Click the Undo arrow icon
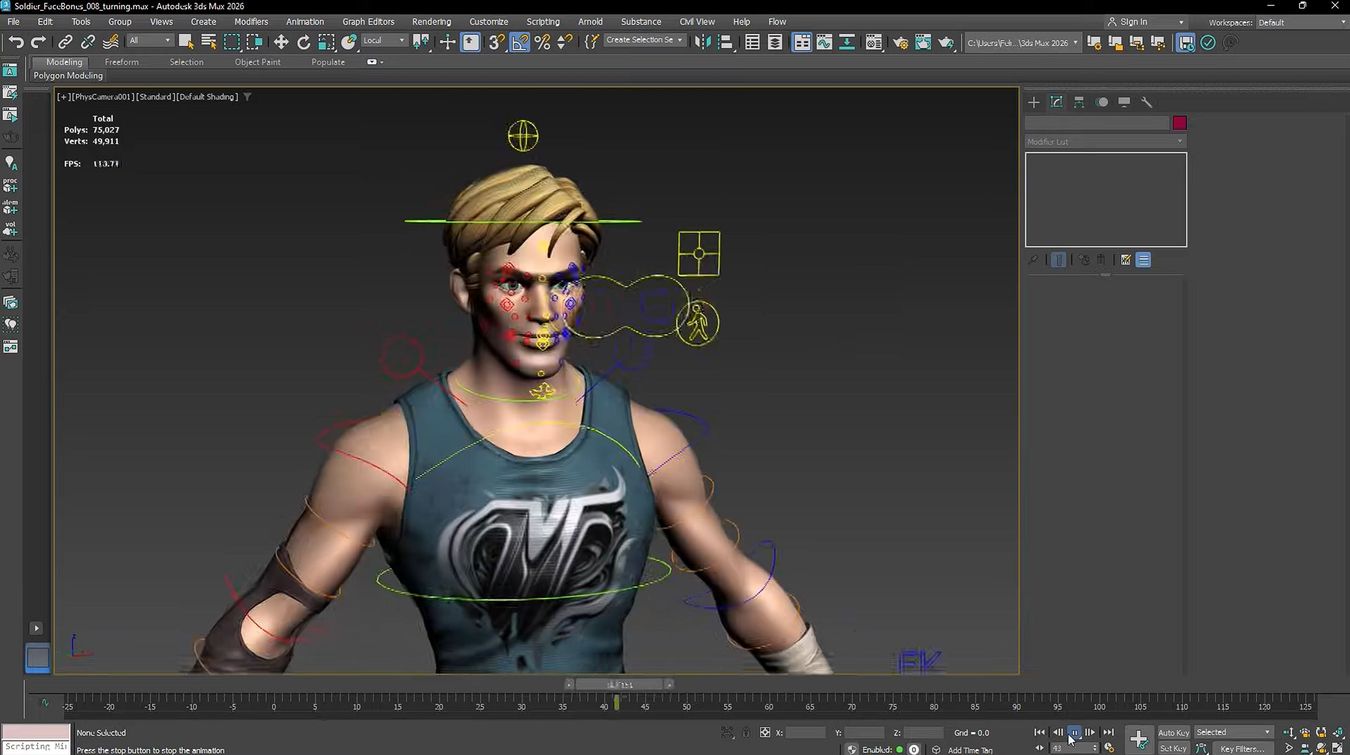The height and width of the screenshot is (755, 1350). click(16, 42)
